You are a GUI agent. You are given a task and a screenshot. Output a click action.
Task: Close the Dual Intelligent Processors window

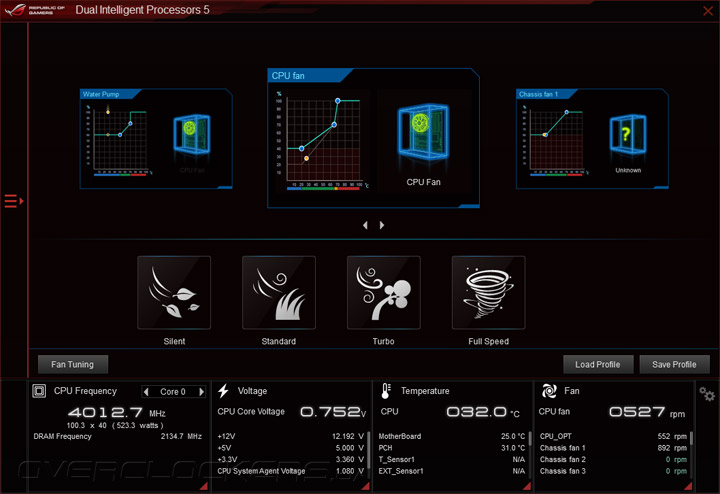(708, 11)
